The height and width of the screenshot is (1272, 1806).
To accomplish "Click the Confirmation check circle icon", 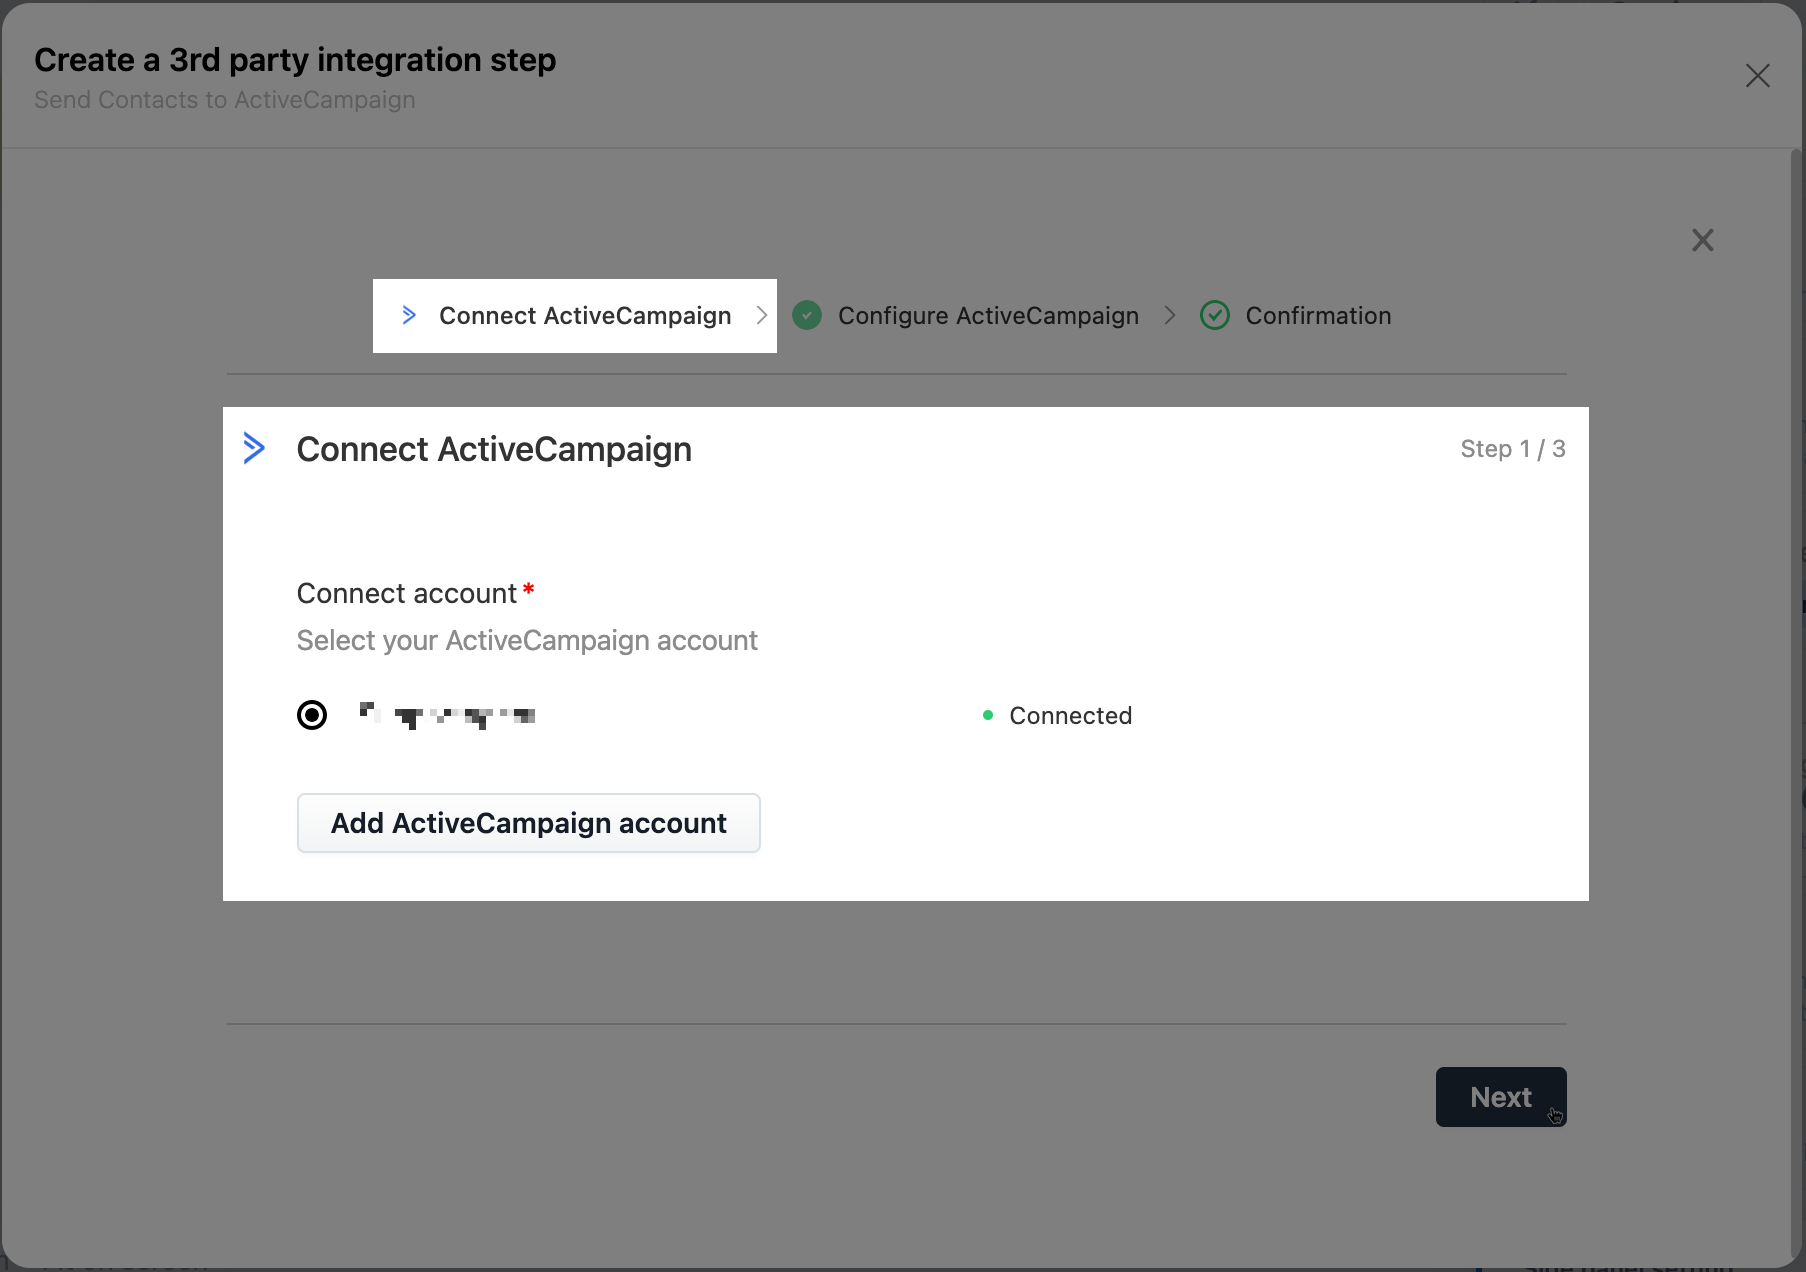I will (1215, 316).
